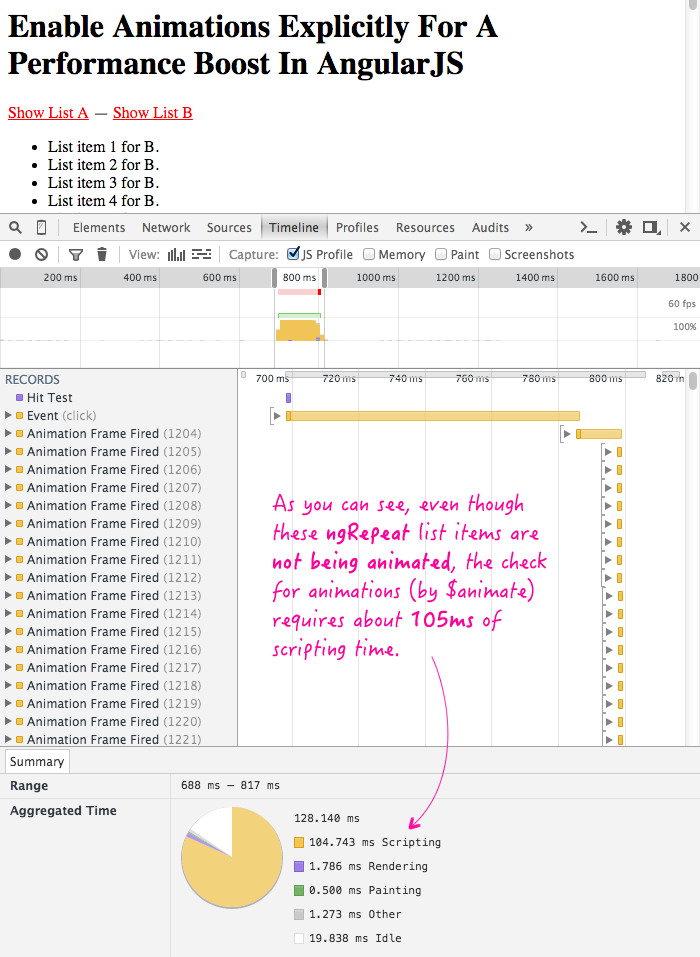Click the Show List B link
The image size is (700, 957).
(153, 113)
